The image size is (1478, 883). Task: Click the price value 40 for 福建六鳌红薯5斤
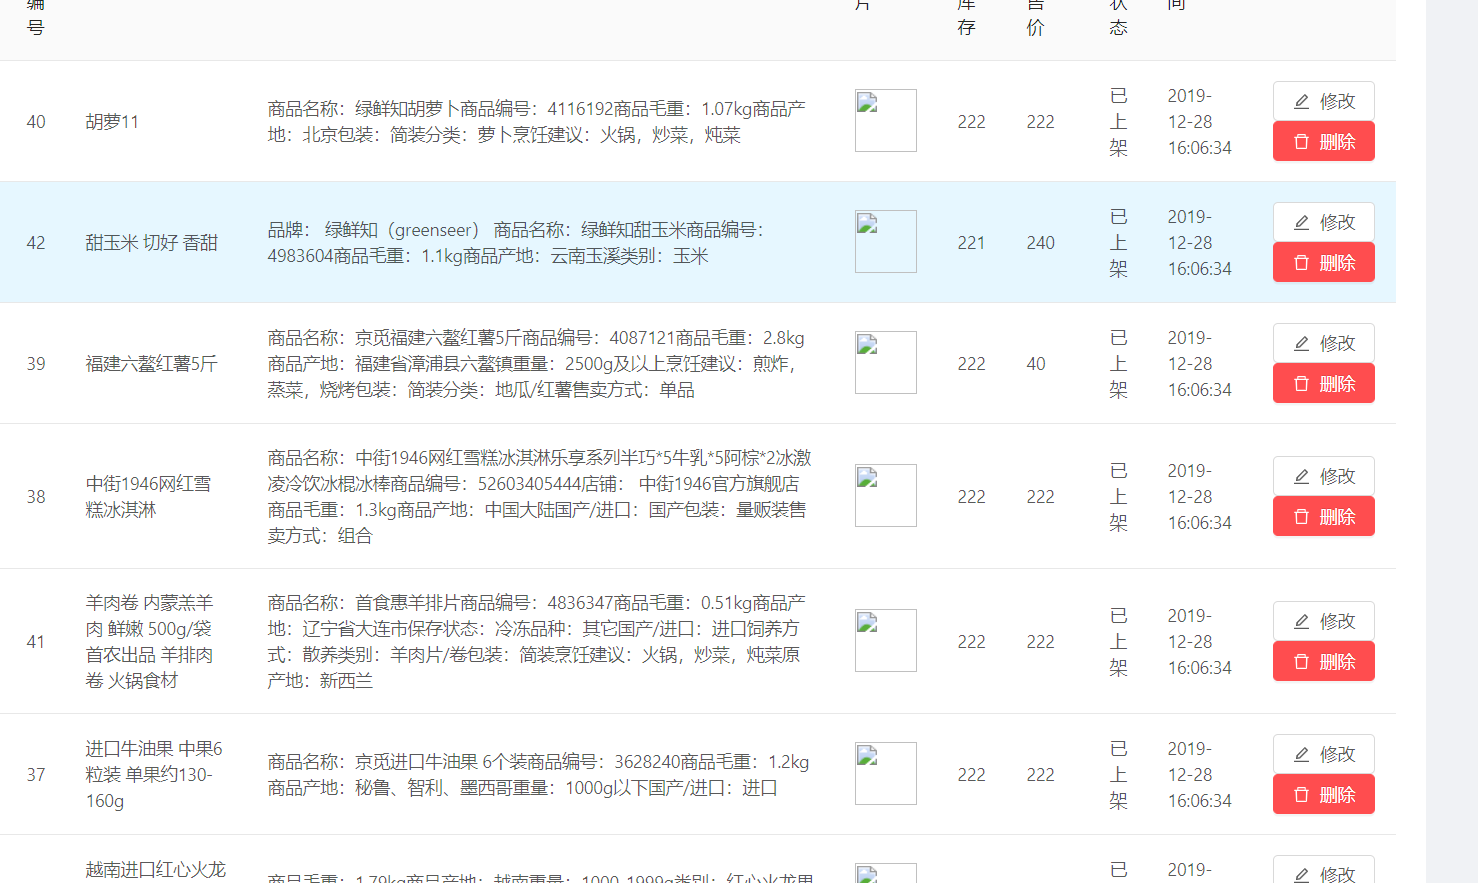coord(1036,364)
